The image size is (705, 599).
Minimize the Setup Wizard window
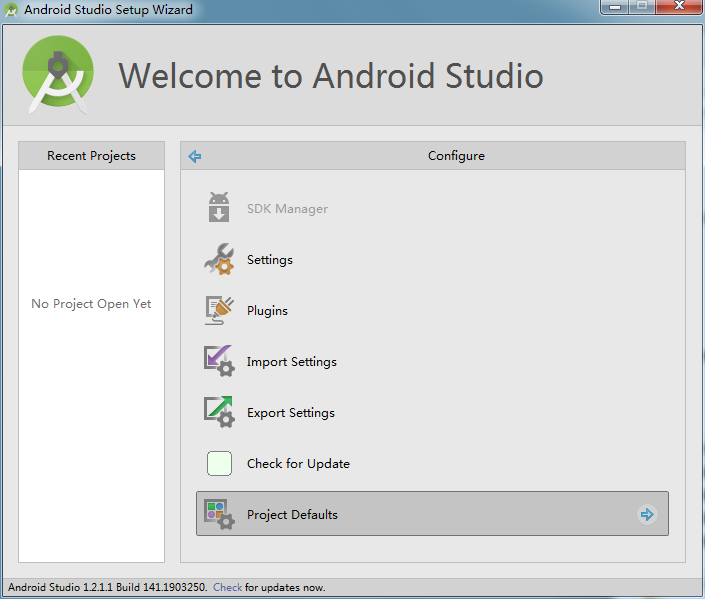[x=615, y=7]
